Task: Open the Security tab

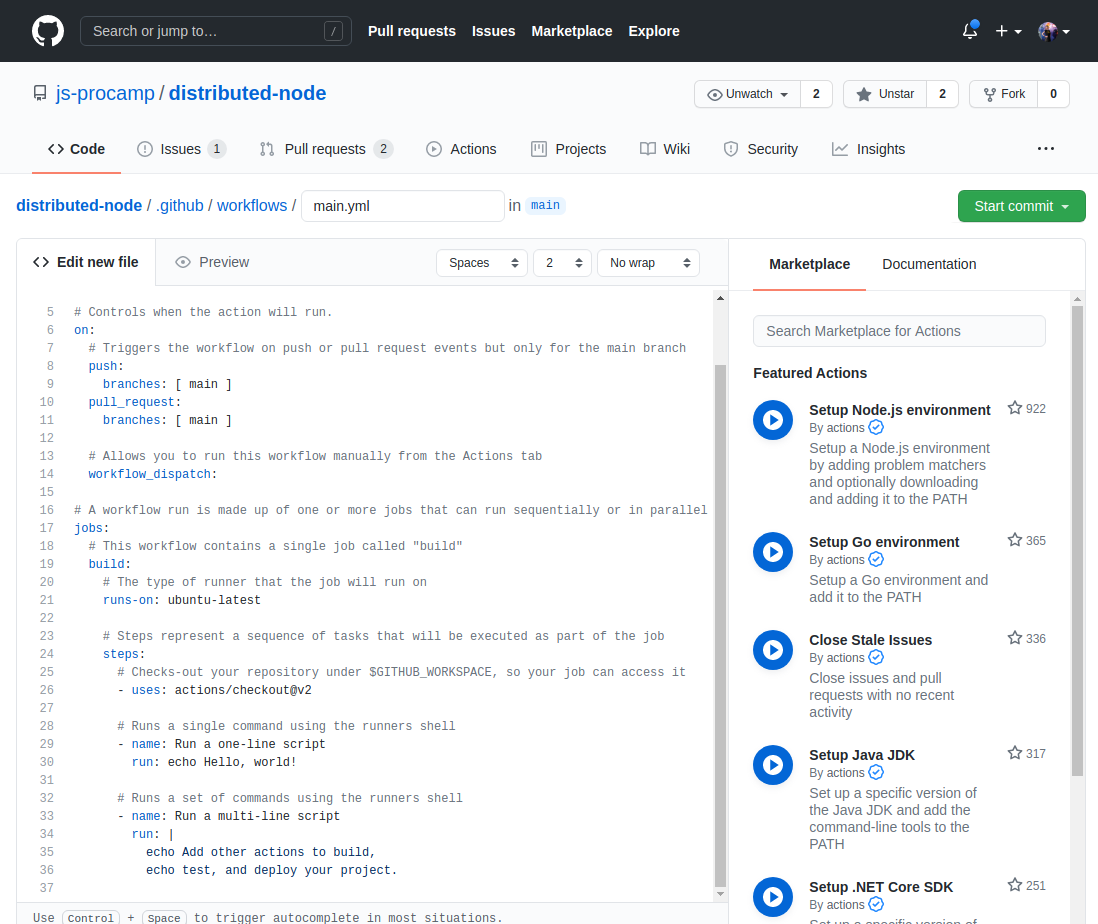Action: [760, 149]
